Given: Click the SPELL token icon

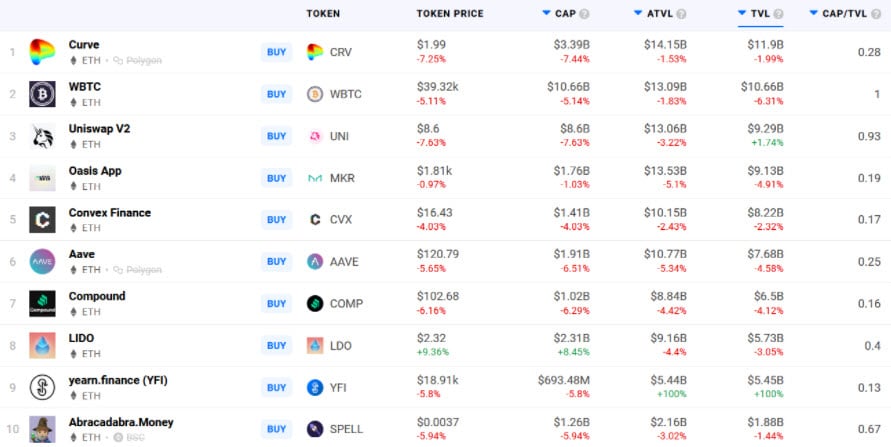Looking at the screenshot, I should point(315,429).
